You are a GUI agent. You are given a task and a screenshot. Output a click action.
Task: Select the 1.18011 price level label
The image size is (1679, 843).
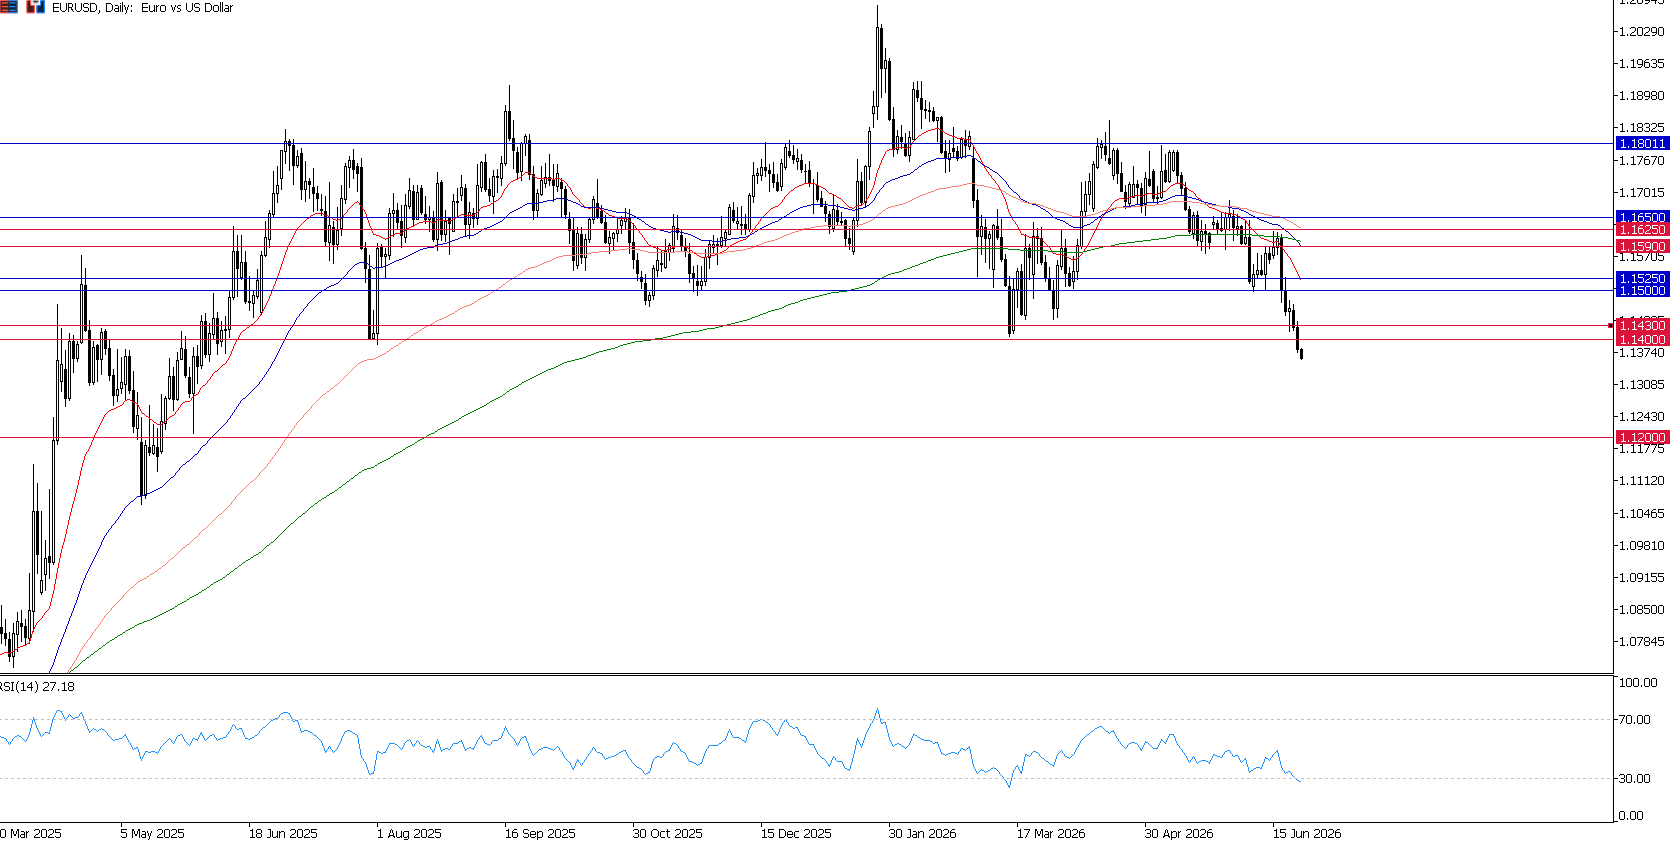point(1642,144)
